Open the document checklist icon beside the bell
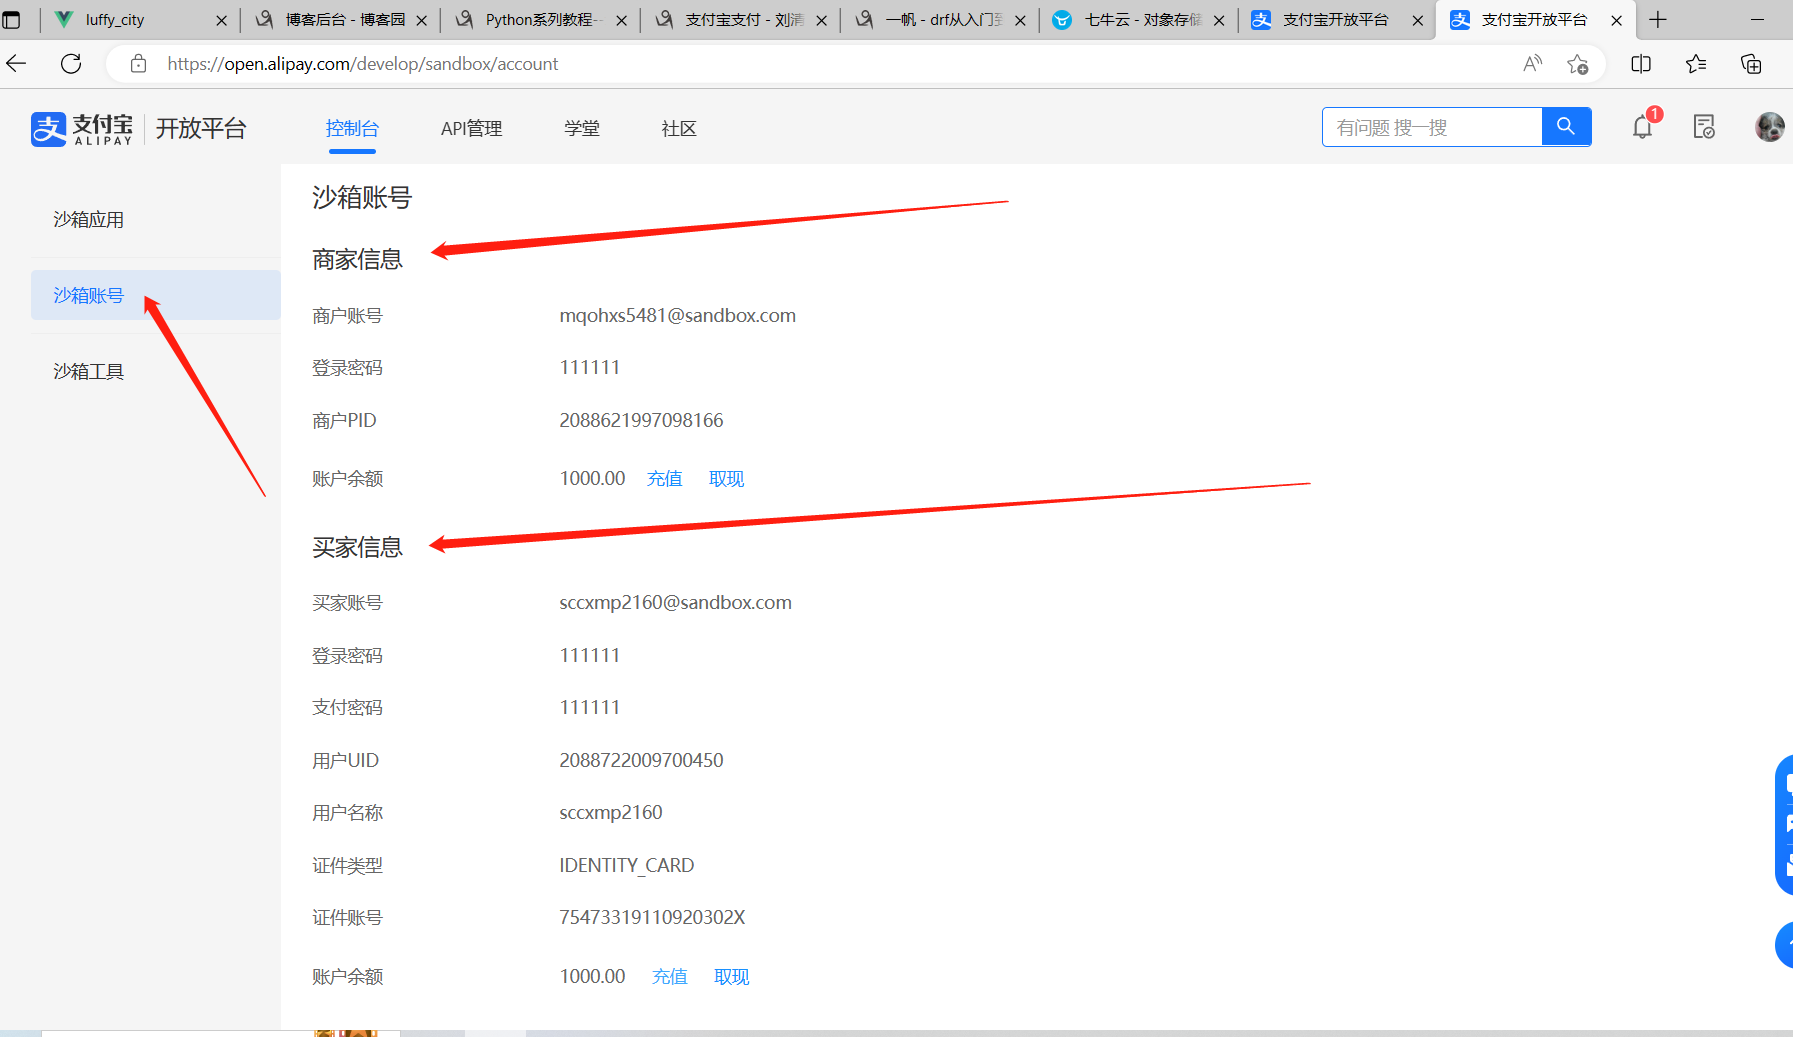Image resolution: width=1793 pixels, height=1037 pixels. coord(1704,127)
